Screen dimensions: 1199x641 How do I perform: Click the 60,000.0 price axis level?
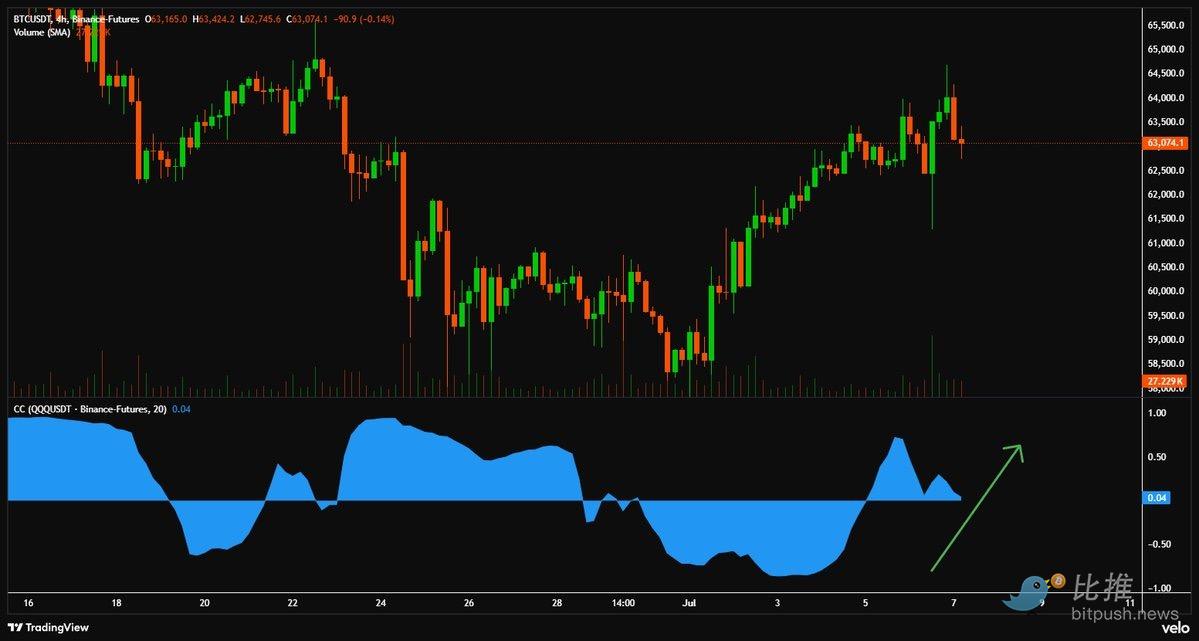1165,291
